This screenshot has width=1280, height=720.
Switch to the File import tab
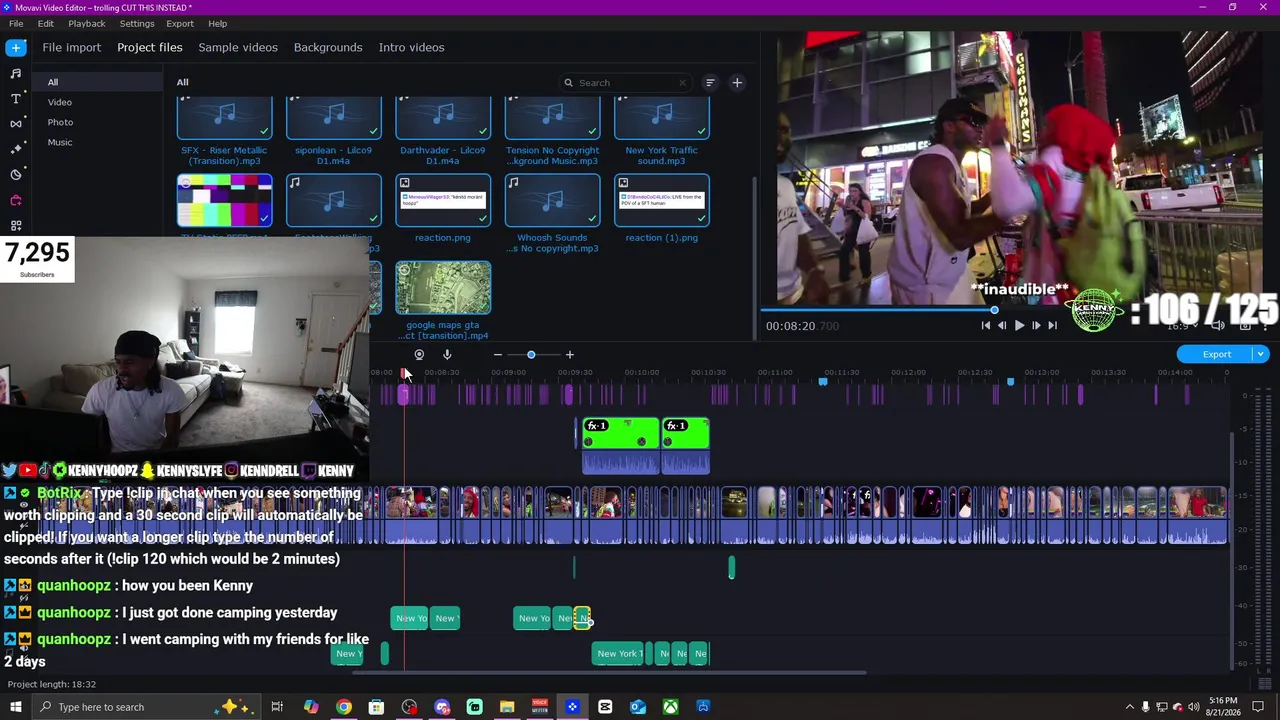tap(72, 47)
